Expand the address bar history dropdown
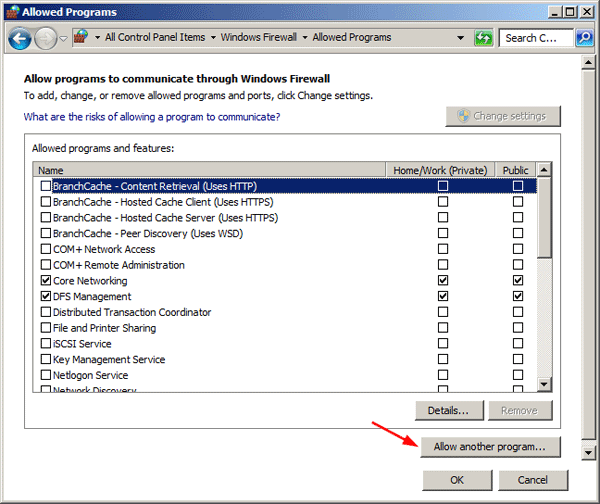Image resolution: width=600 pixels, height=504 pixels. coord(461,38)
